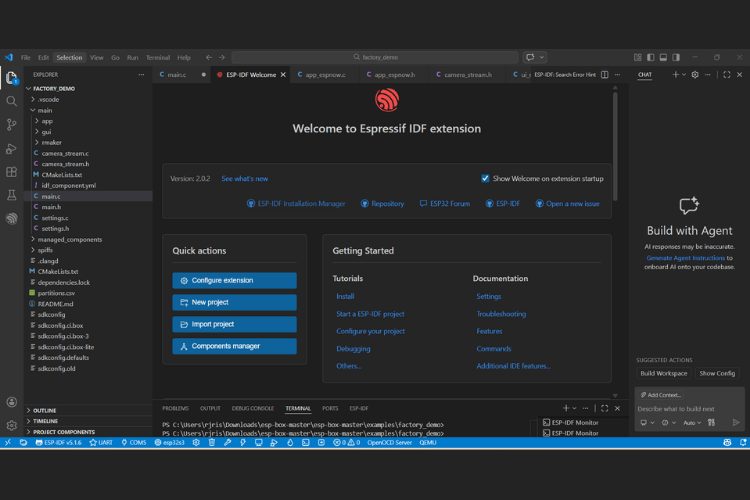The height and width of the screenshot is (500, 750).
Task: Toggle the primary side bar visibility
Action: (651, 57)
